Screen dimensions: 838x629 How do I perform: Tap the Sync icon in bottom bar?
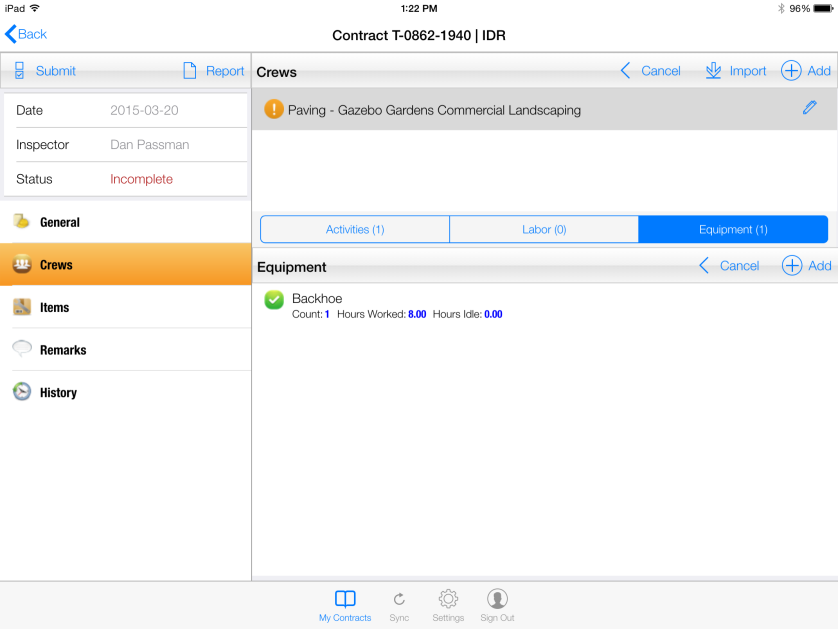point(399,599)
